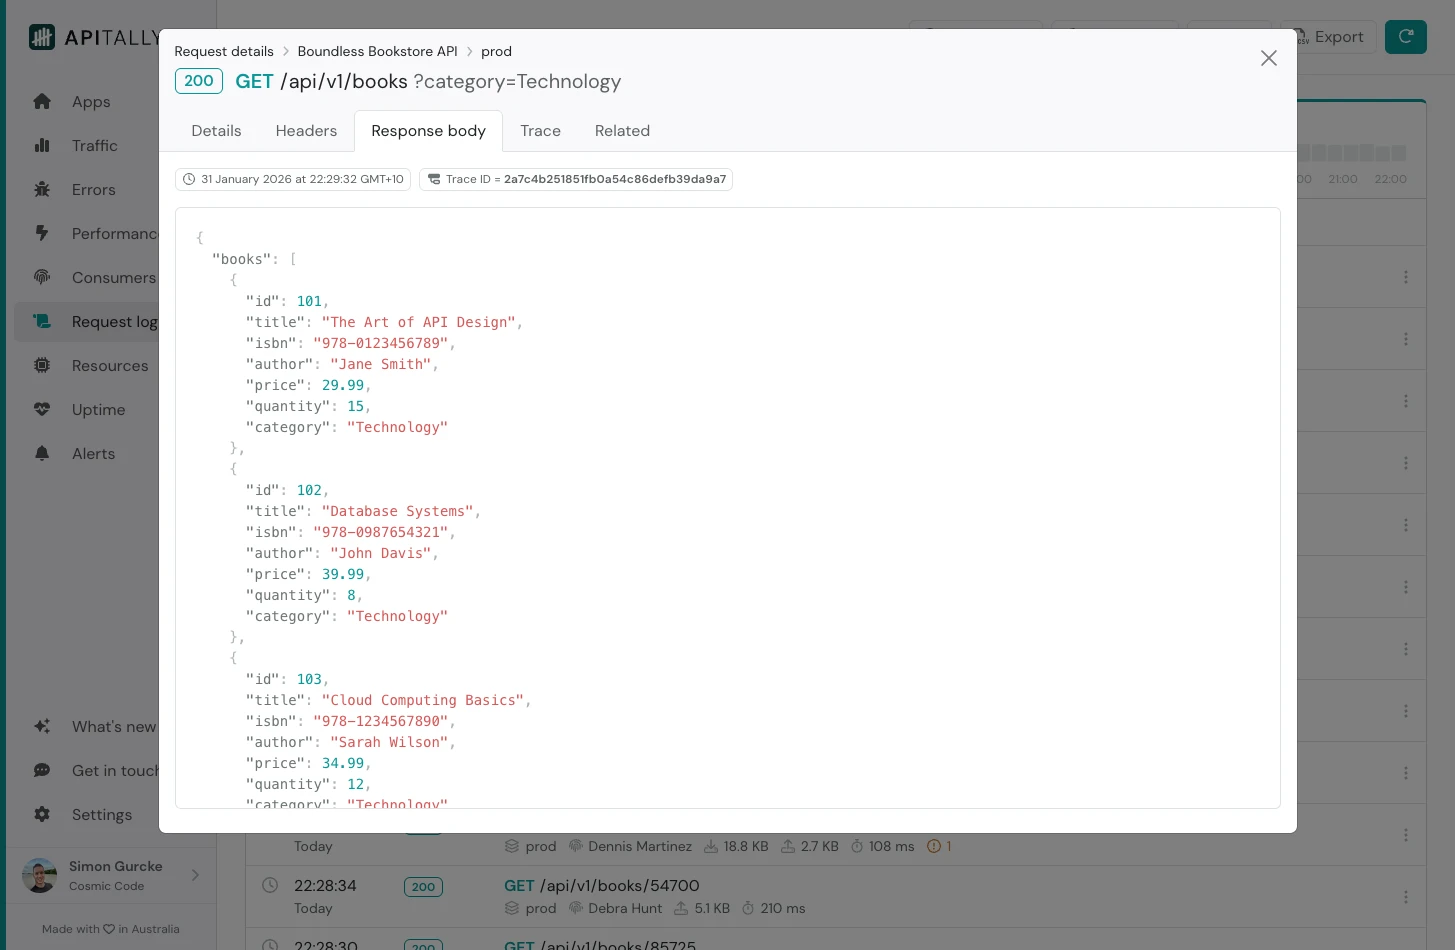
Task: Open the three-dot menu for the Dennis Martinez request
Action: pyautogui.click(x=1405, y=835)
